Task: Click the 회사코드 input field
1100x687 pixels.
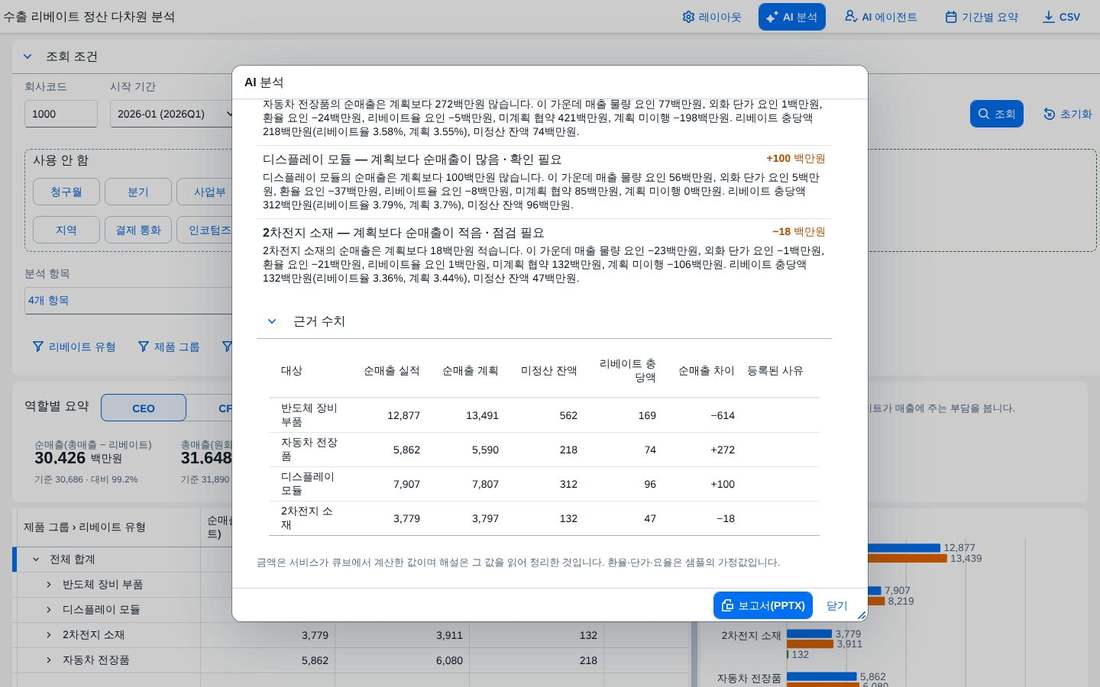Action: (x=61, y=114)
